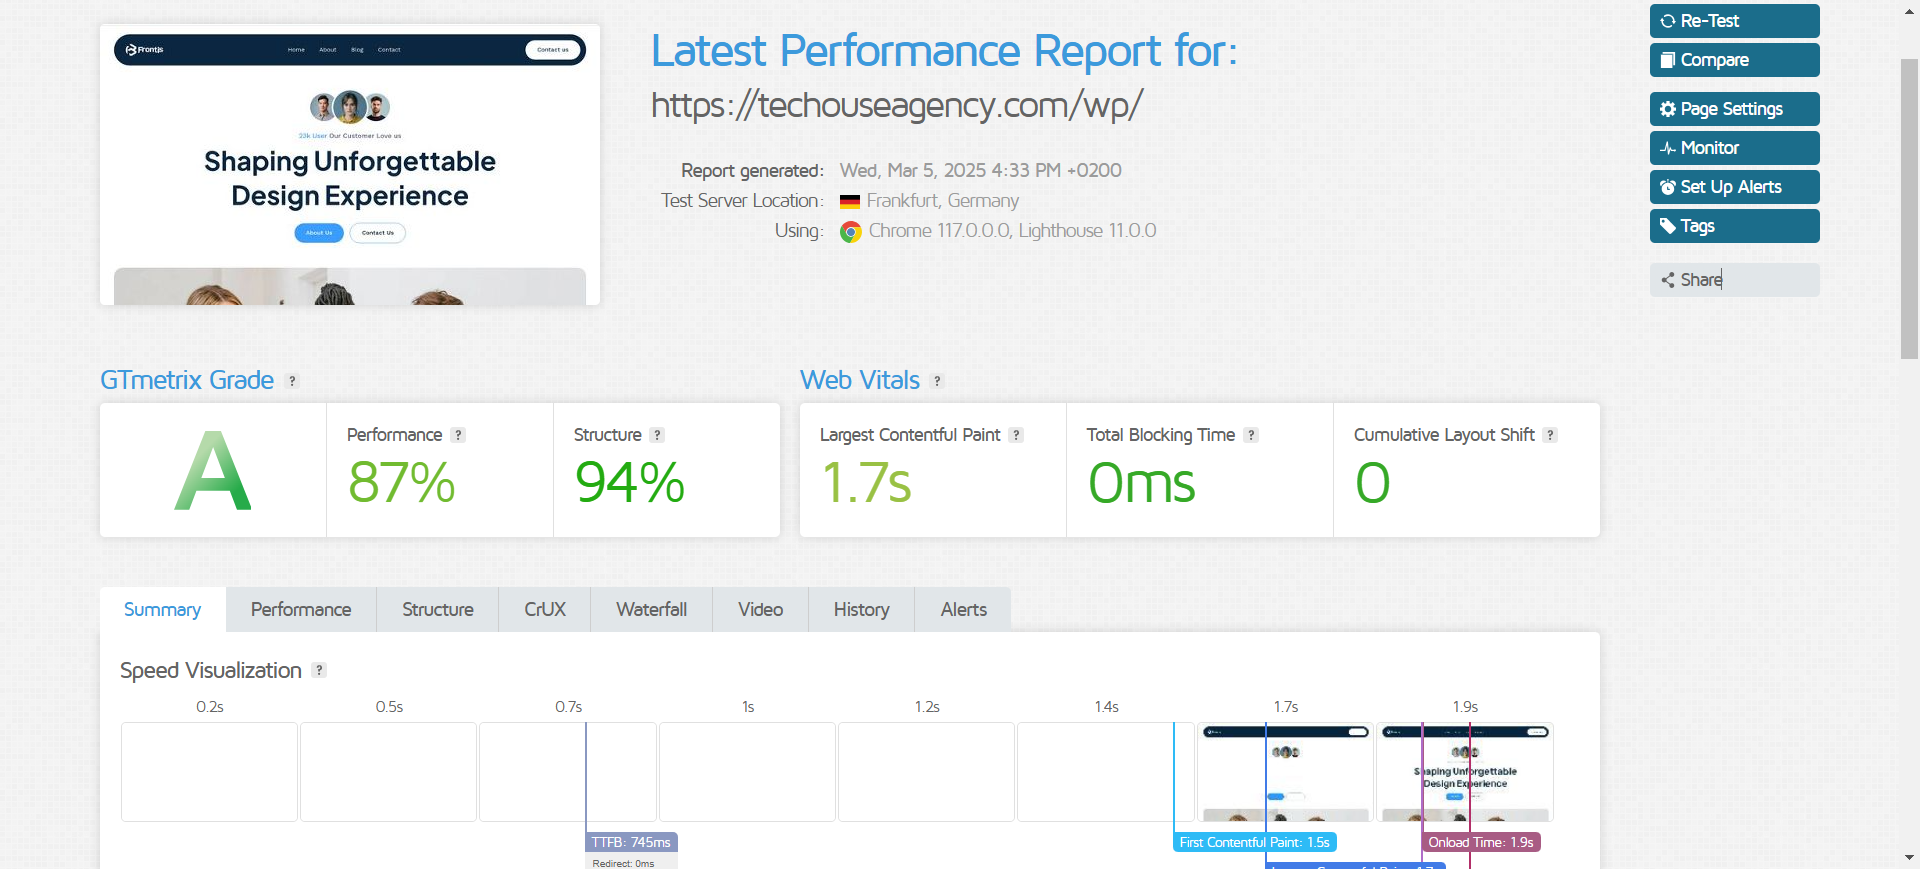Image resolution: width=1920 pixels, height=869 pixels.
Task: Open the Structure tab
Action: (437, 610)
